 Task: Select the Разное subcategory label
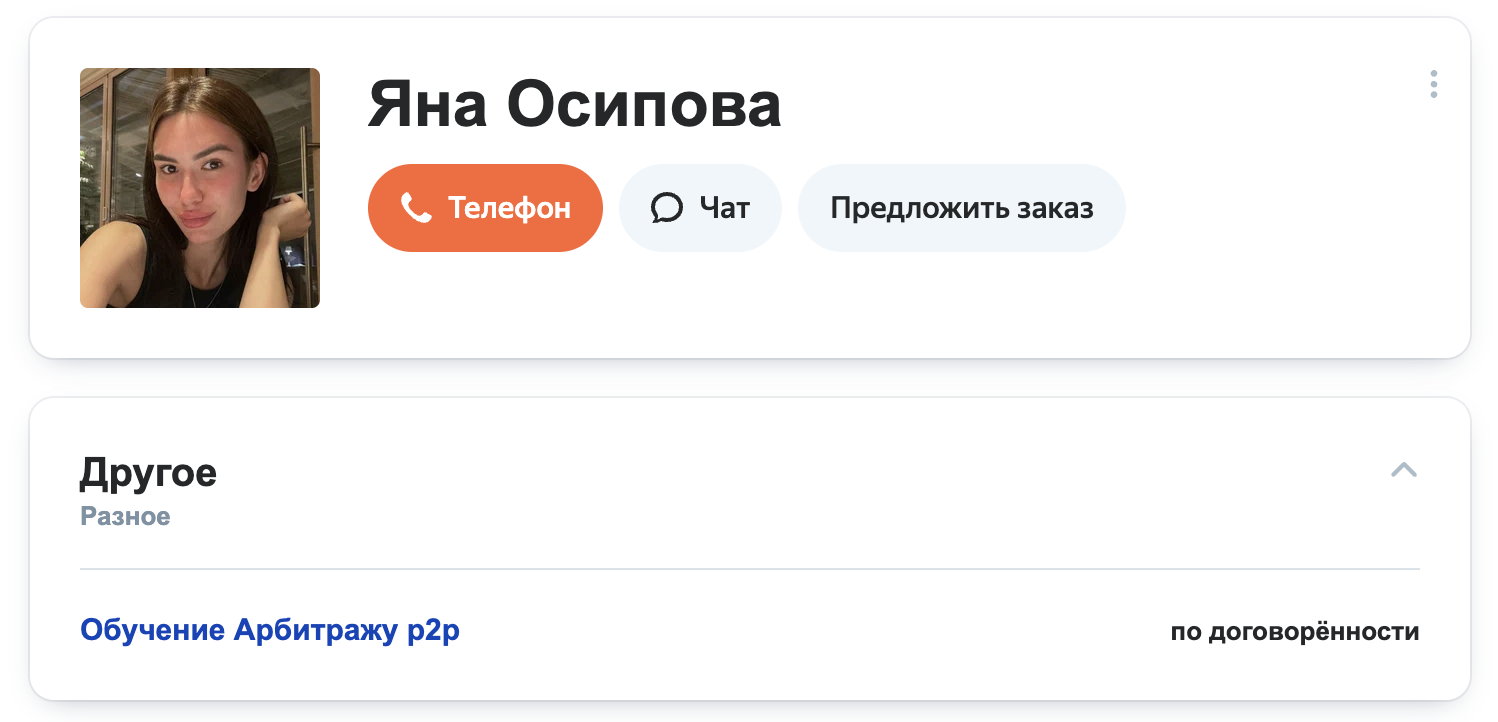click(125, 516)
